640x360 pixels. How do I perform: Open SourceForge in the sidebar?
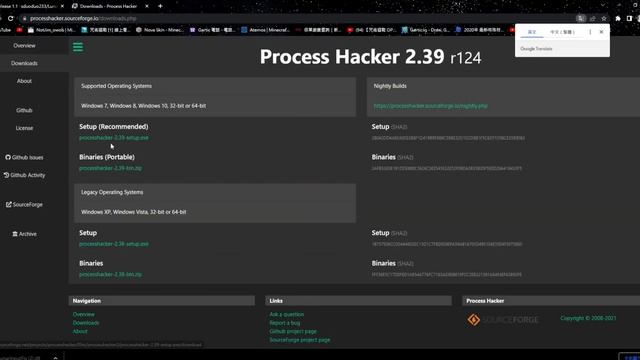coord(24,204)
